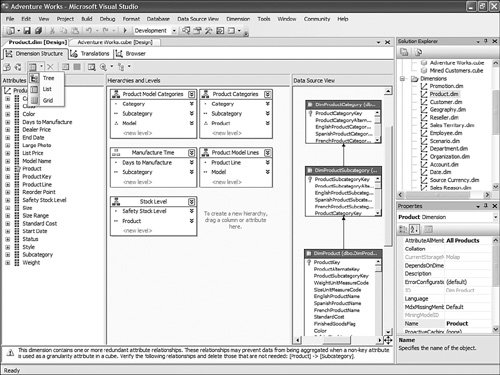Expand the Standard Cost attribute node
Screen dimensions: 500x375
coord(8,223)
